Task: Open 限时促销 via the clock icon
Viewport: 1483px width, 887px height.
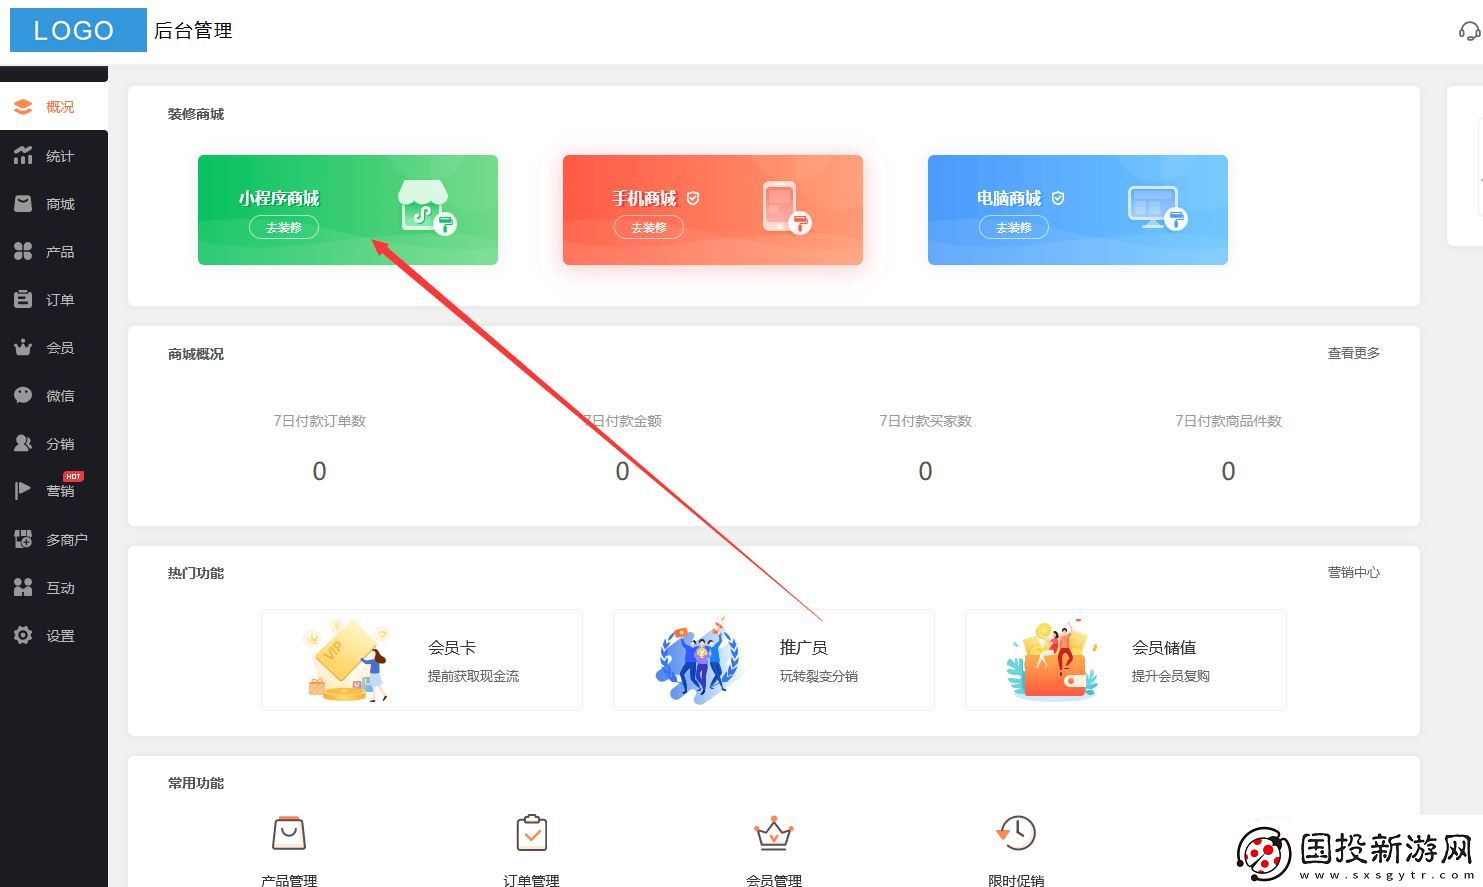Action: 1016,832
